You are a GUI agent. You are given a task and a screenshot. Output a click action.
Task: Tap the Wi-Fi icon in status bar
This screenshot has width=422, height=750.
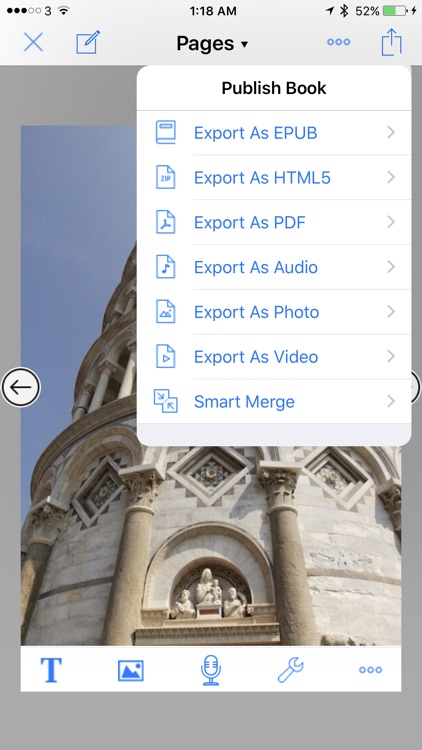(x=63, y=11)
